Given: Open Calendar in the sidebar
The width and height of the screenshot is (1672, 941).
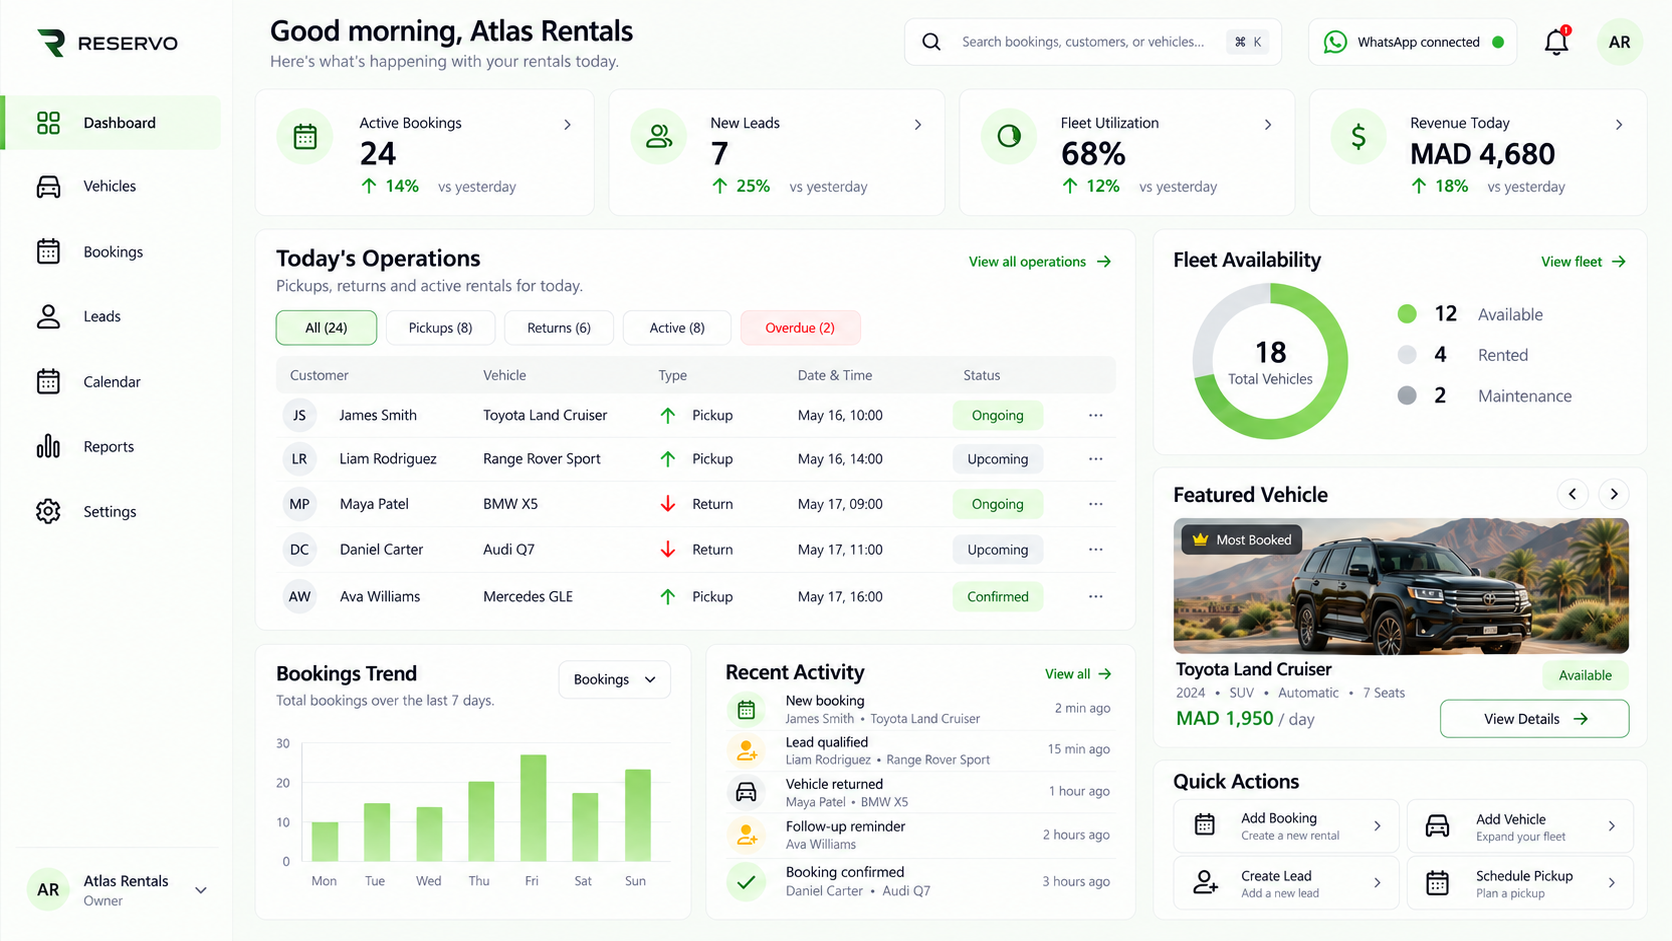Looking at the screenshot, I should [112, 382].
